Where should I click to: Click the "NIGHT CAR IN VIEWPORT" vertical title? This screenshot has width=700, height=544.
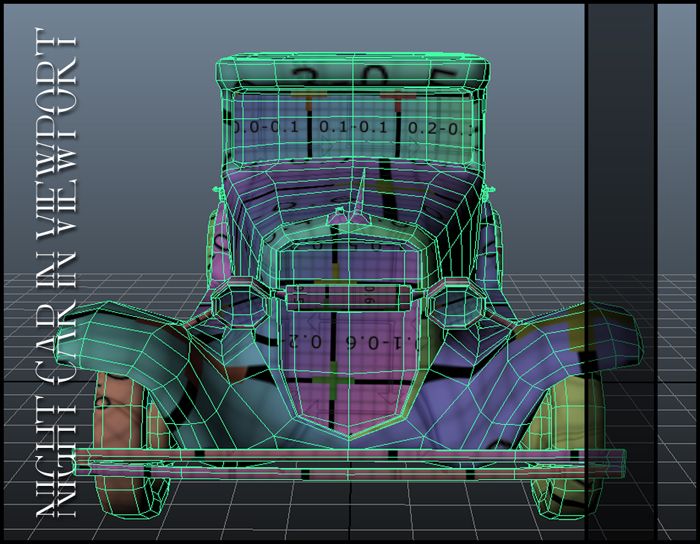pyautogui.click(x=56, y=272)
